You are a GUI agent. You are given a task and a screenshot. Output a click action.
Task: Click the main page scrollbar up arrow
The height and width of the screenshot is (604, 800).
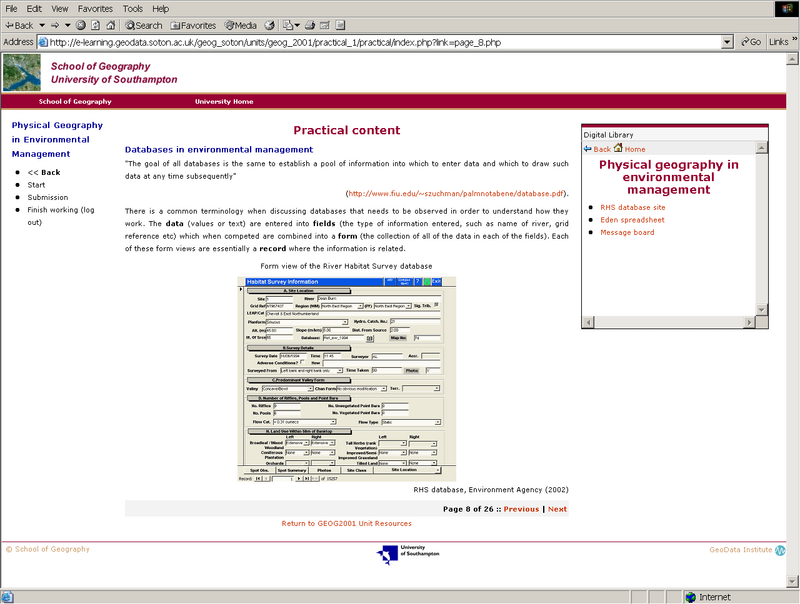[x=792, y=59]
